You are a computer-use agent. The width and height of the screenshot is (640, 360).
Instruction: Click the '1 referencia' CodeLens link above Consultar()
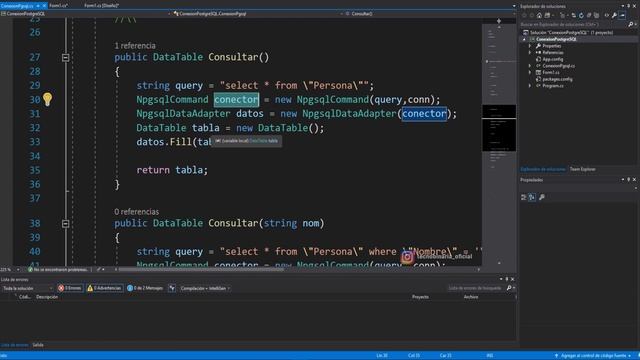coord(135,46)
